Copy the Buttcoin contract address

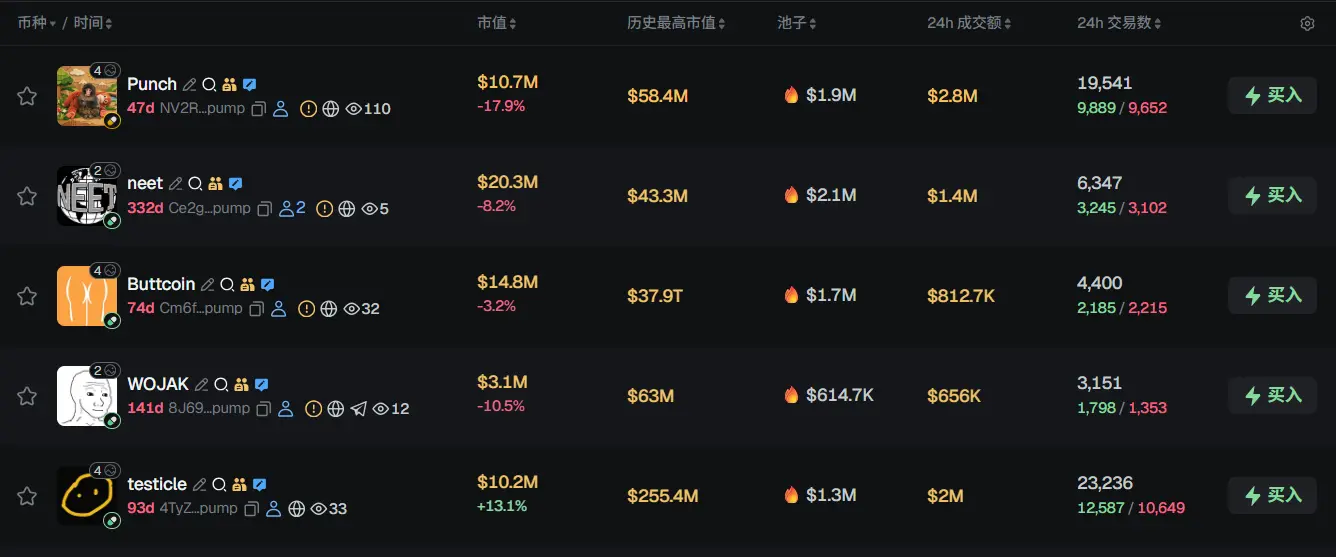[x=257, y=309]
